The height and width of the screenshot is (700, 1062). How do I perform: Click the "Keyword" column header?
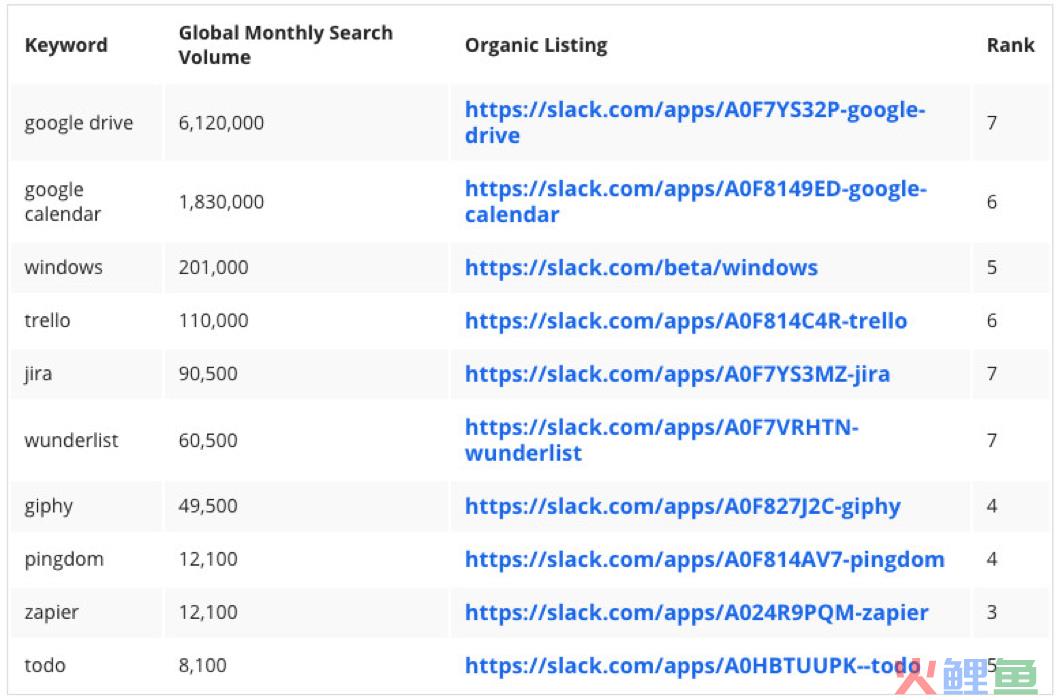click(66, 45)
